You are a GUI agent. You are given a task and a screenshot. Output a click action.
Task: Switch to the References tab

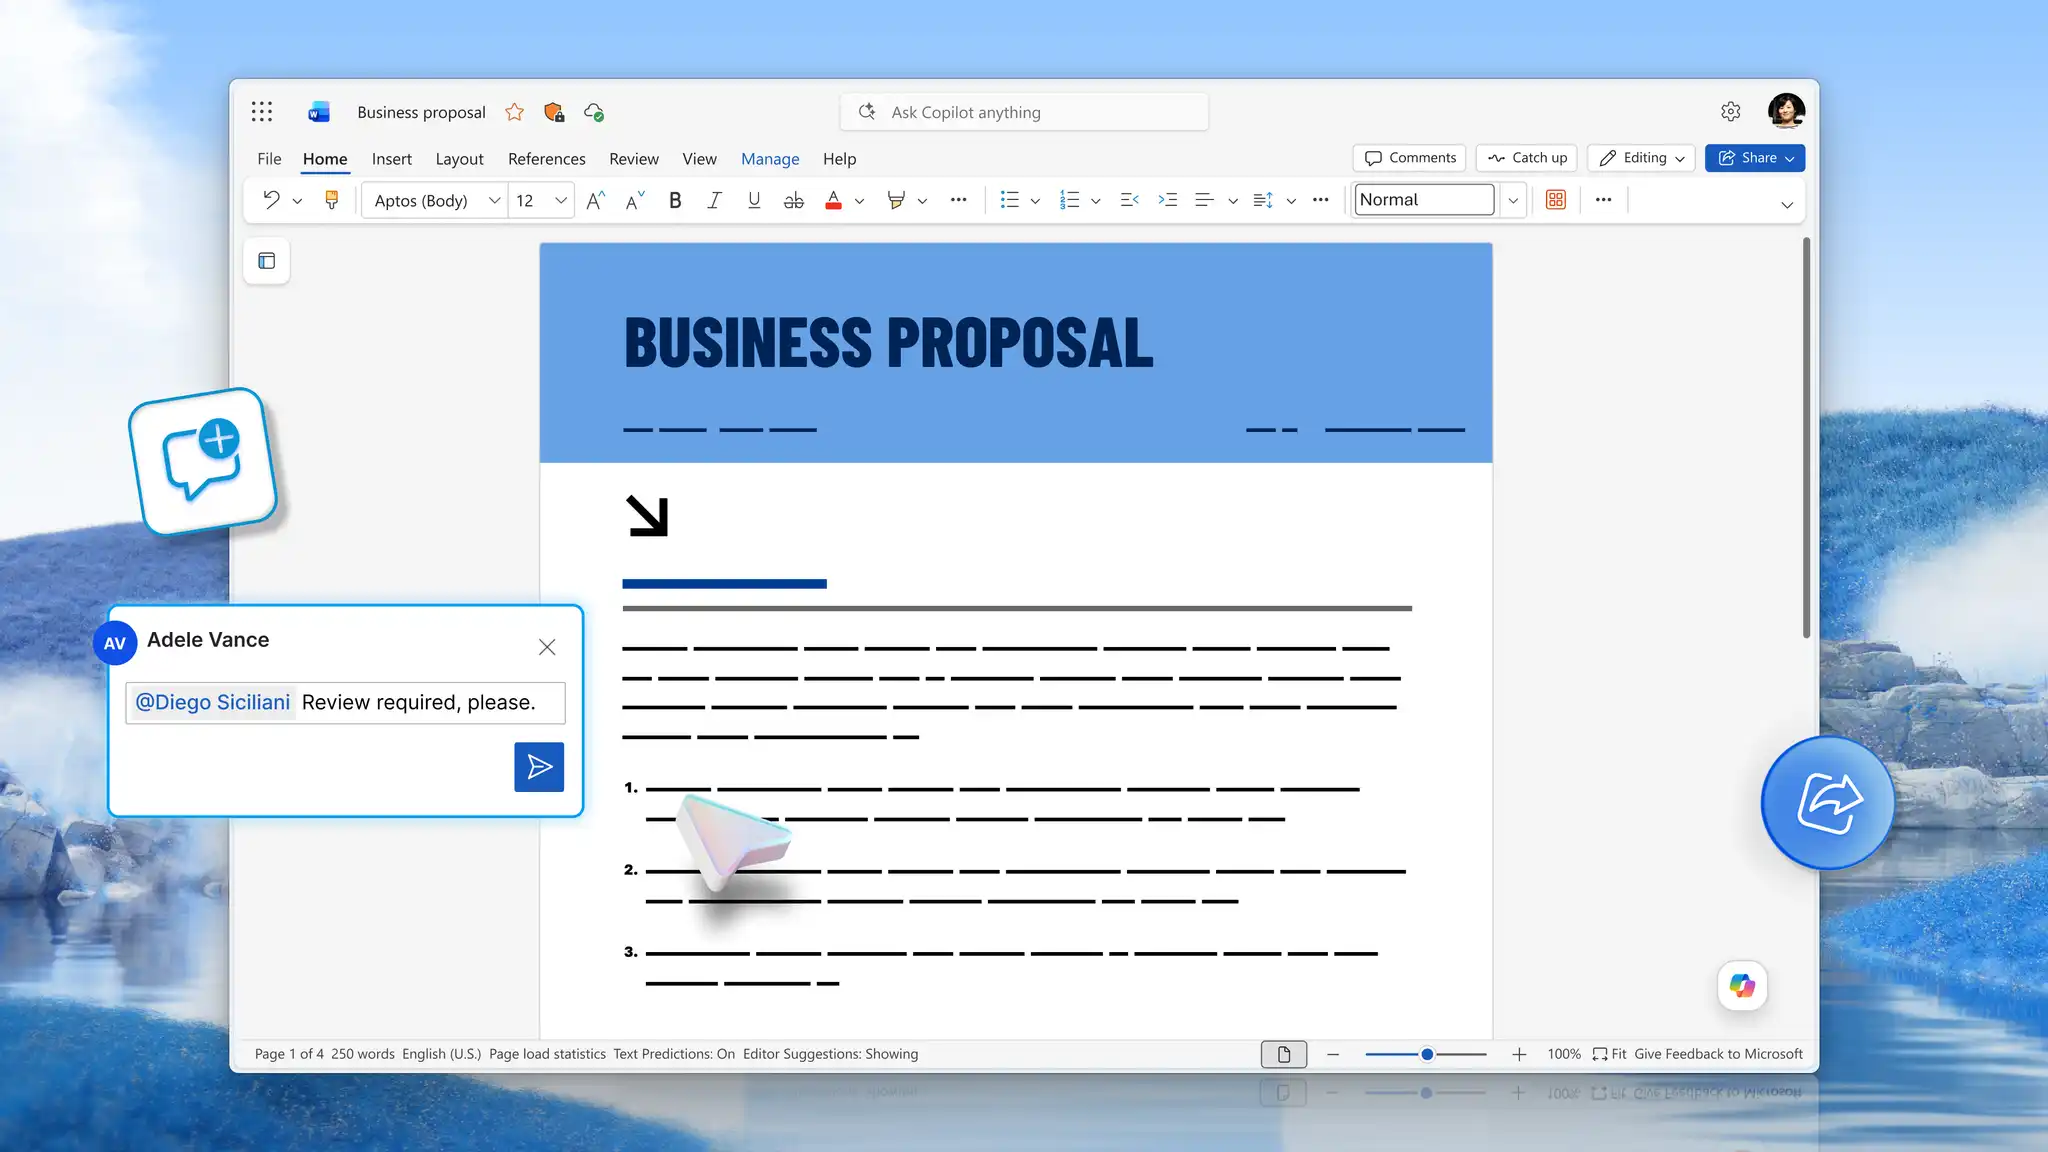546,159
